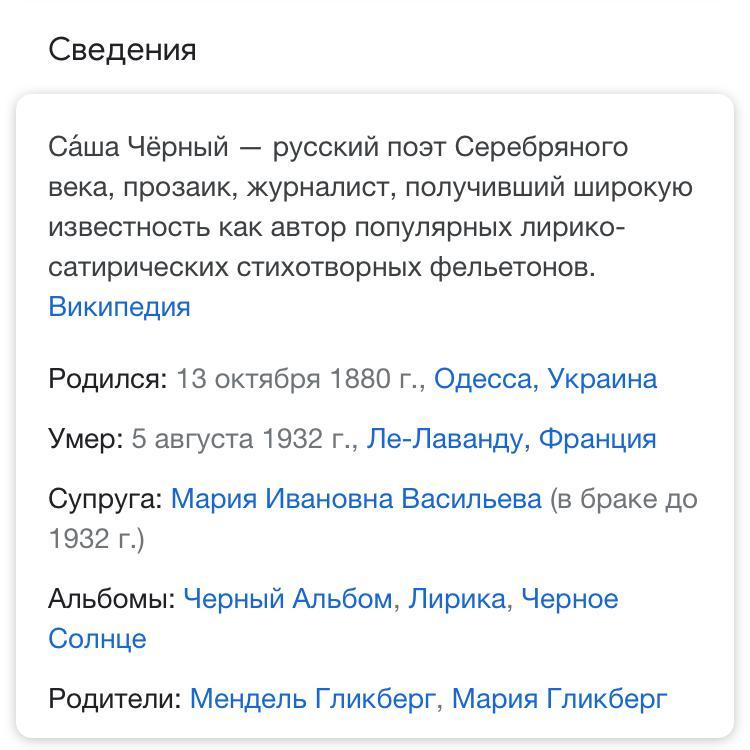Click the word "фельетонов" in description
Screen dimensions: 750x750
tap(512, 267)
